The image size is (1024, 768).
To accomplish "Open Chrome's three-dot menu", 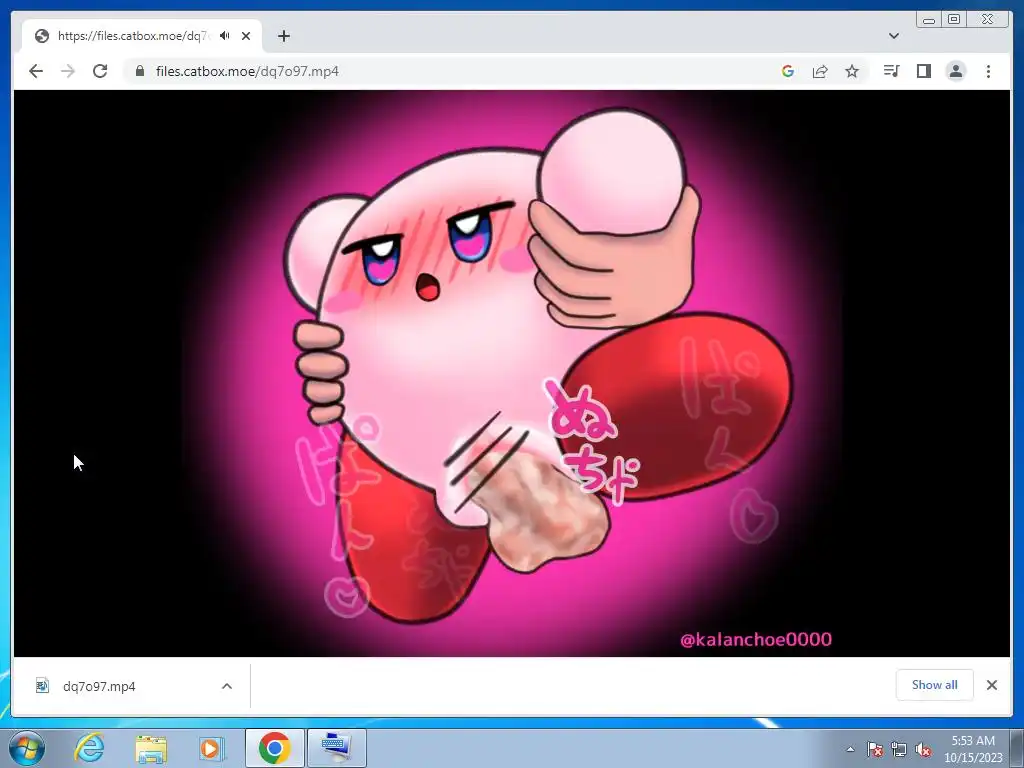I will [988, 71].
